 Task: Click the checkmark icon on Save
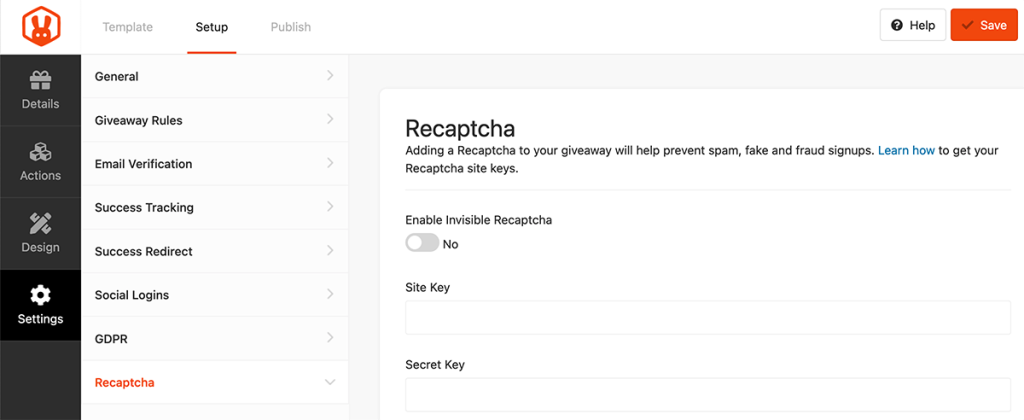tap(967, 26)
